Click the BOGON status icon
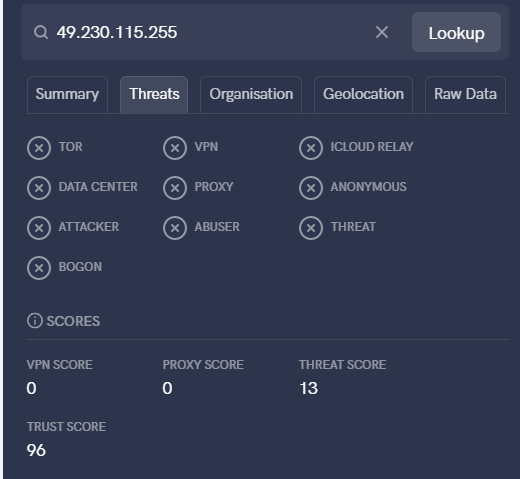 [39, 268]
